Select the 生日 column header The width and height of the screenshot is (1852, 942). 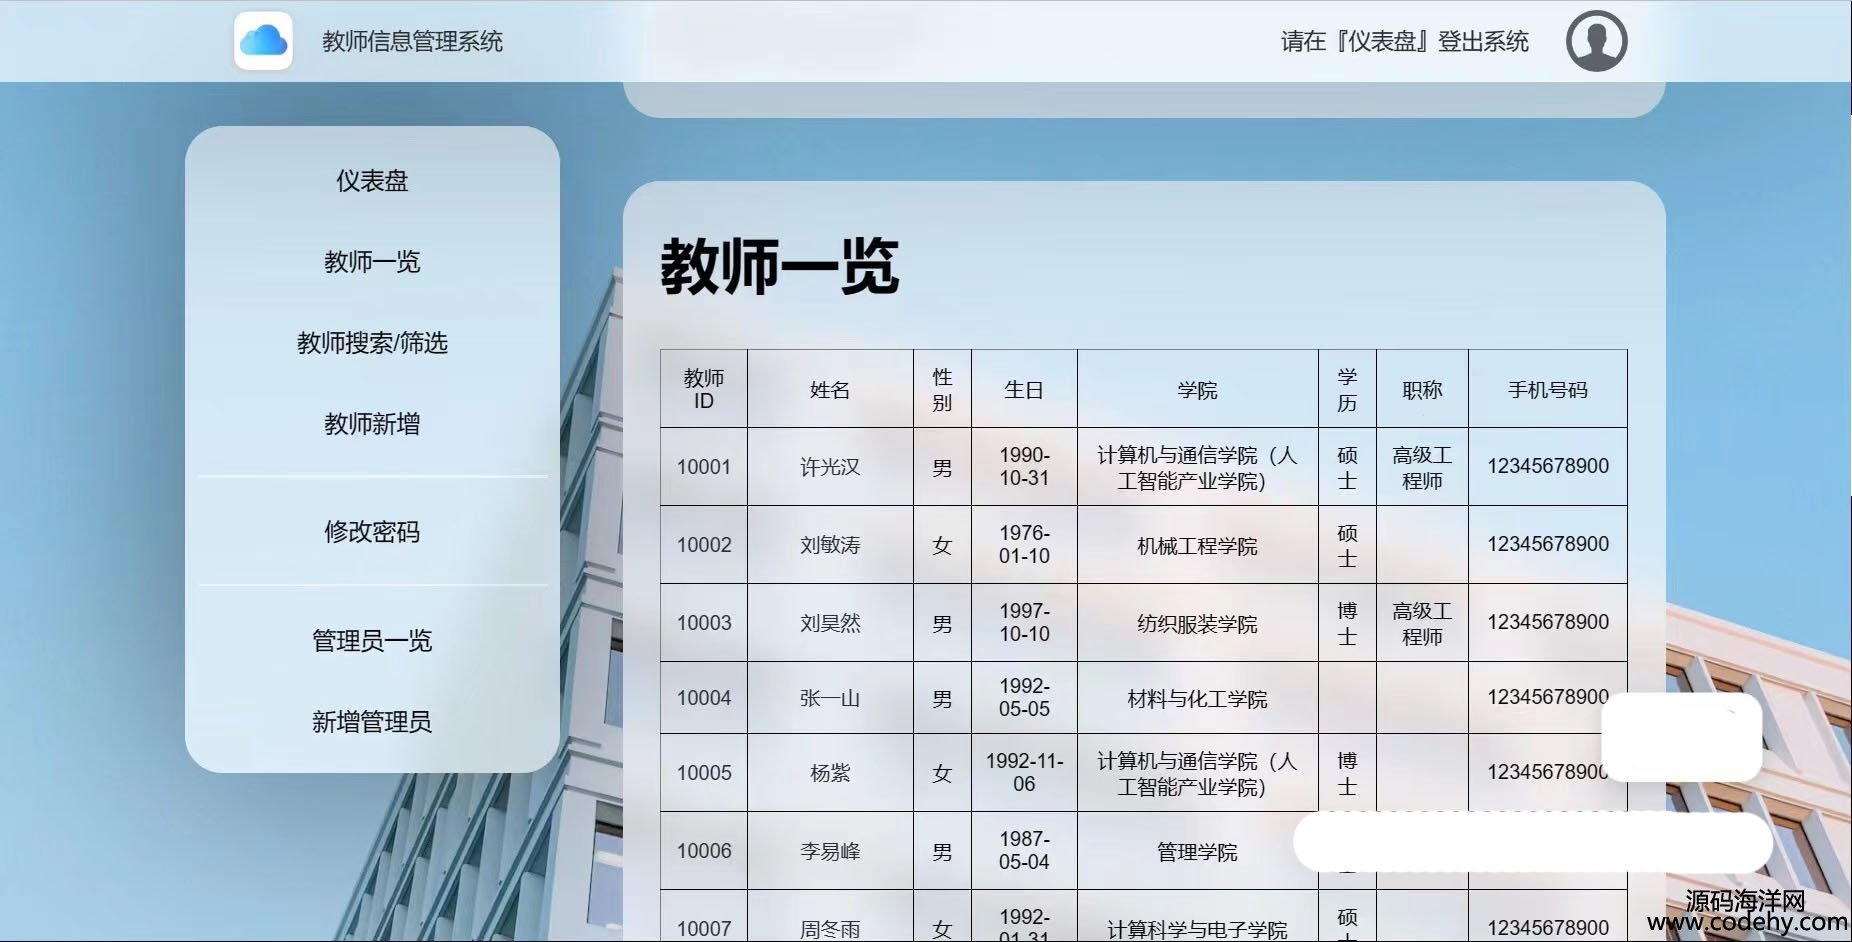(x=1024, y=389)
